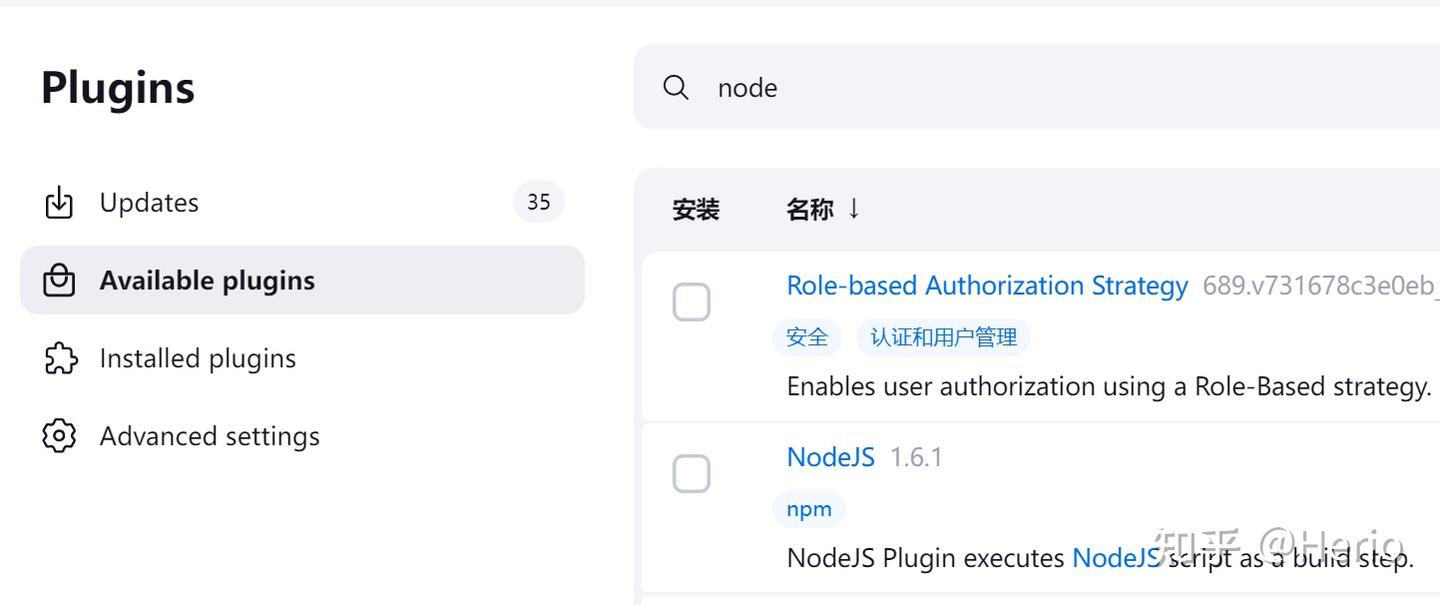Click the magnifying glass search icon
Image resolution: width=1440 pixels, height=605 pixels.
pos(676,88)
